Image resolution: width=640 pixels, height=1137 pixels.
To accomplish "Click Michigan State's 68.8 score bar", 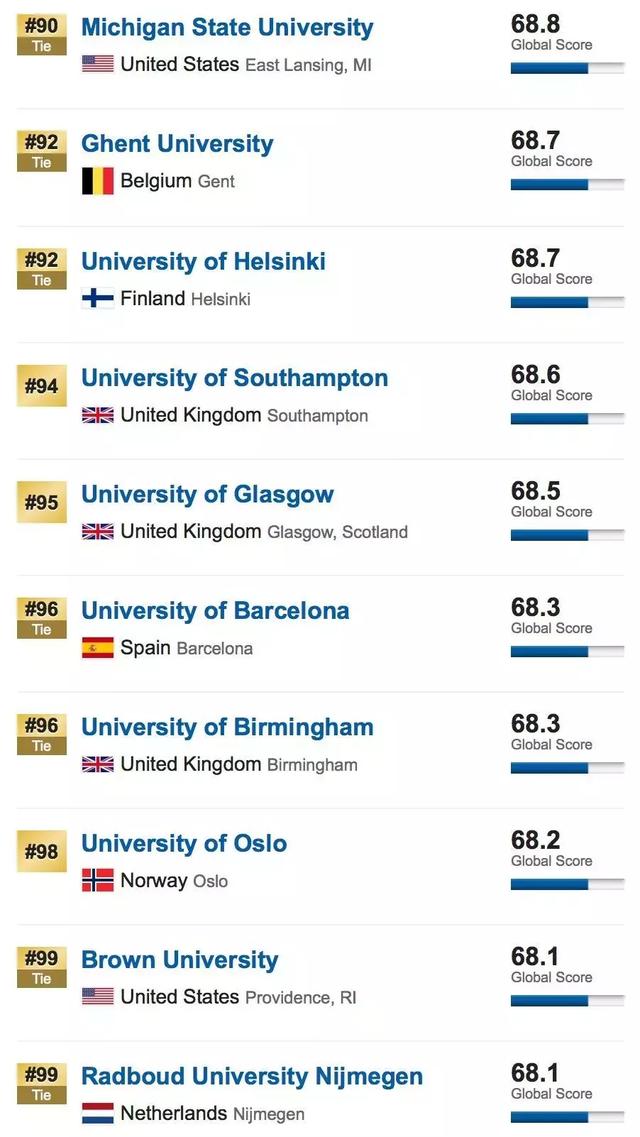I will point(567,68).
